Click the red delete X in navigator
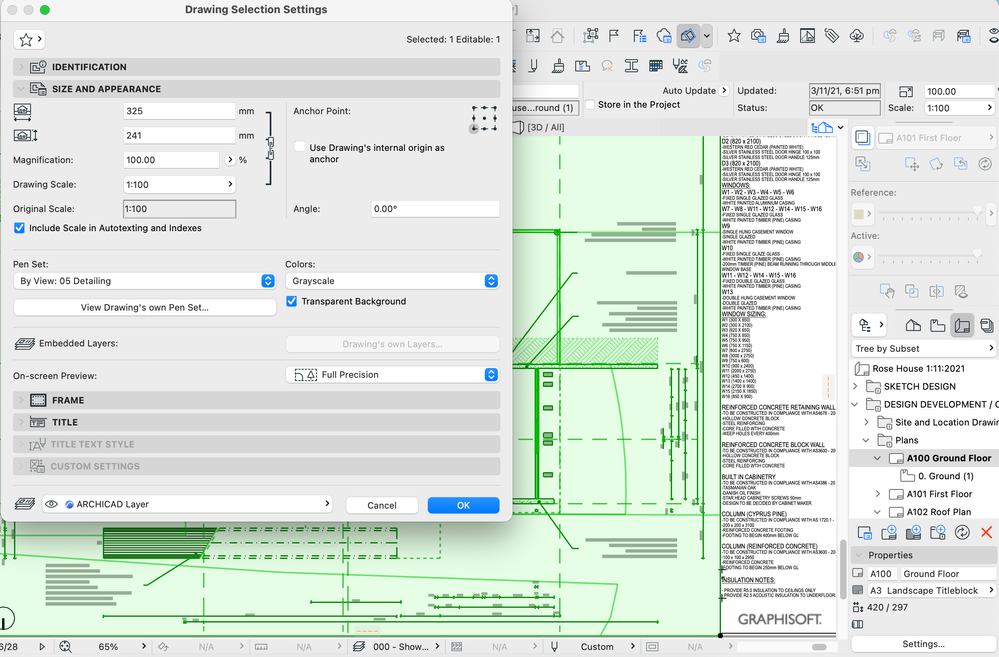999x657 pixels. click(x=987, y=533)
